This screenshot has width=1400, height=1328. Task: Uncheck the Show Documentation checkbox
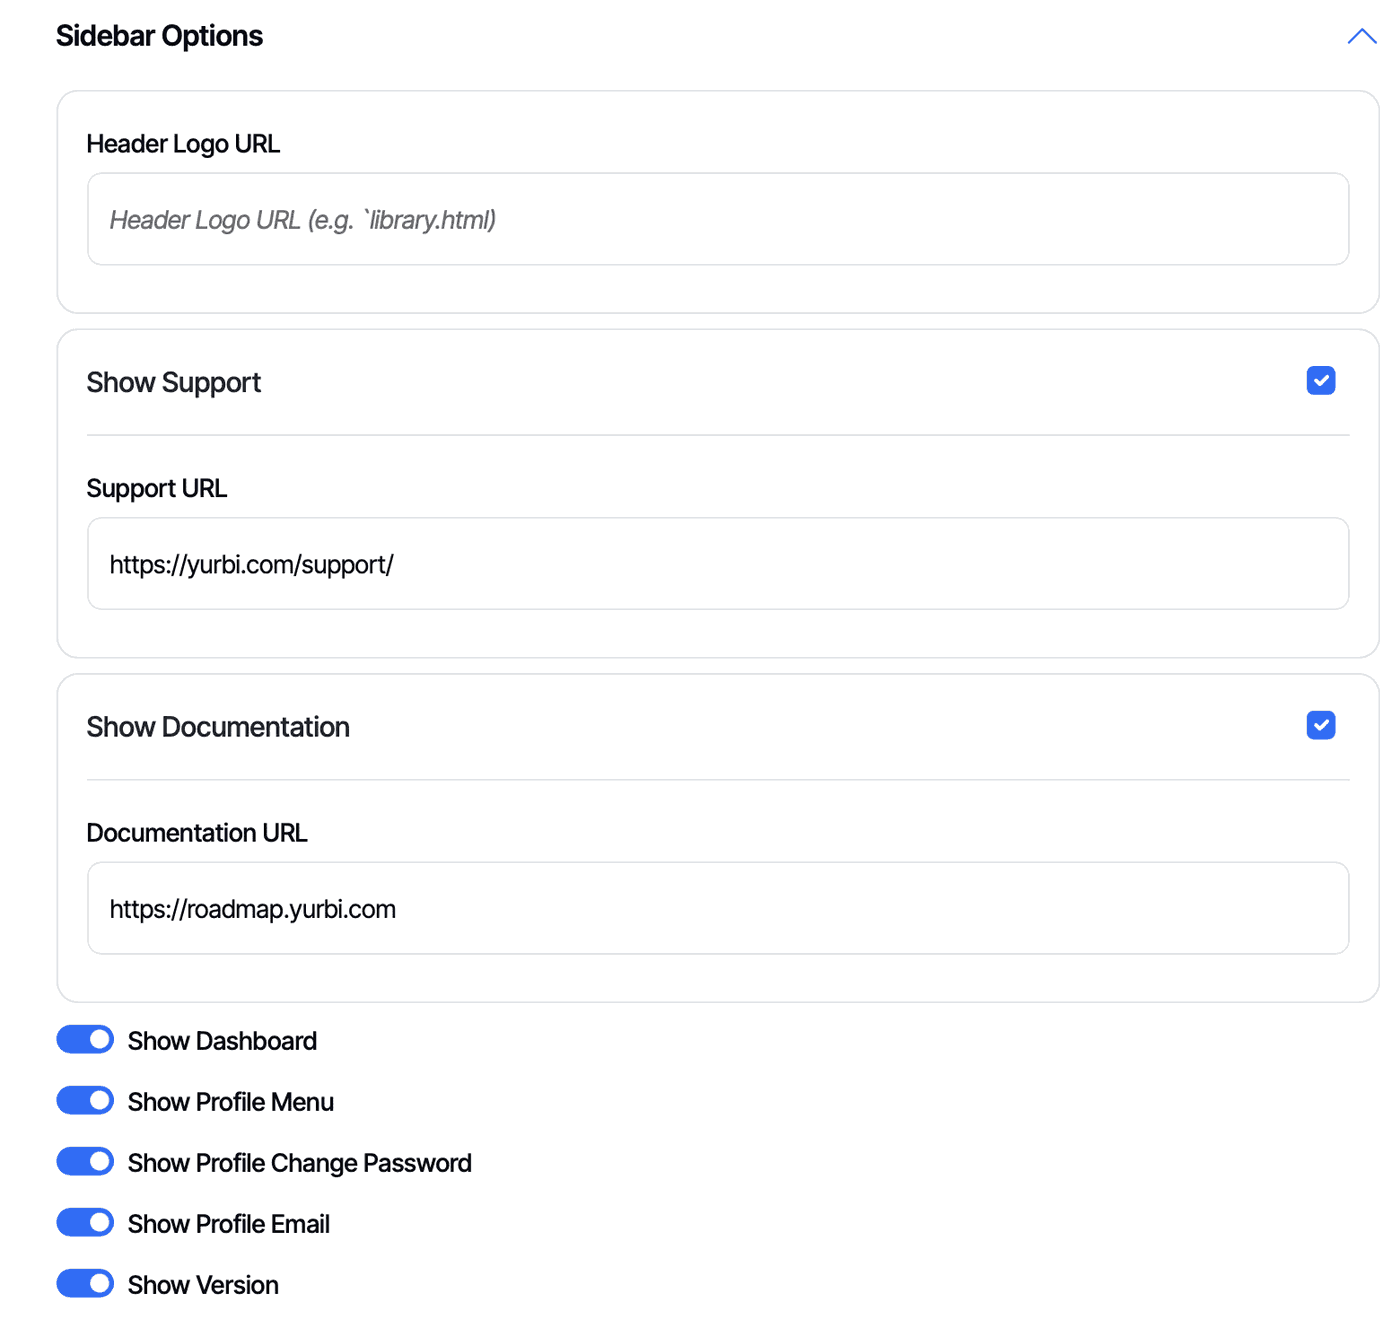[1320, 725]
